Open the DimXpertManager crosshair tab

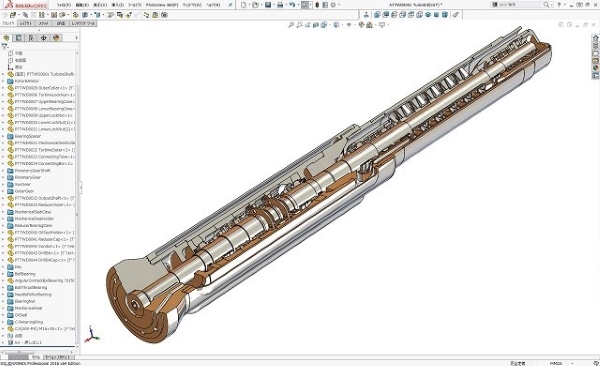[x=44, y=38]
